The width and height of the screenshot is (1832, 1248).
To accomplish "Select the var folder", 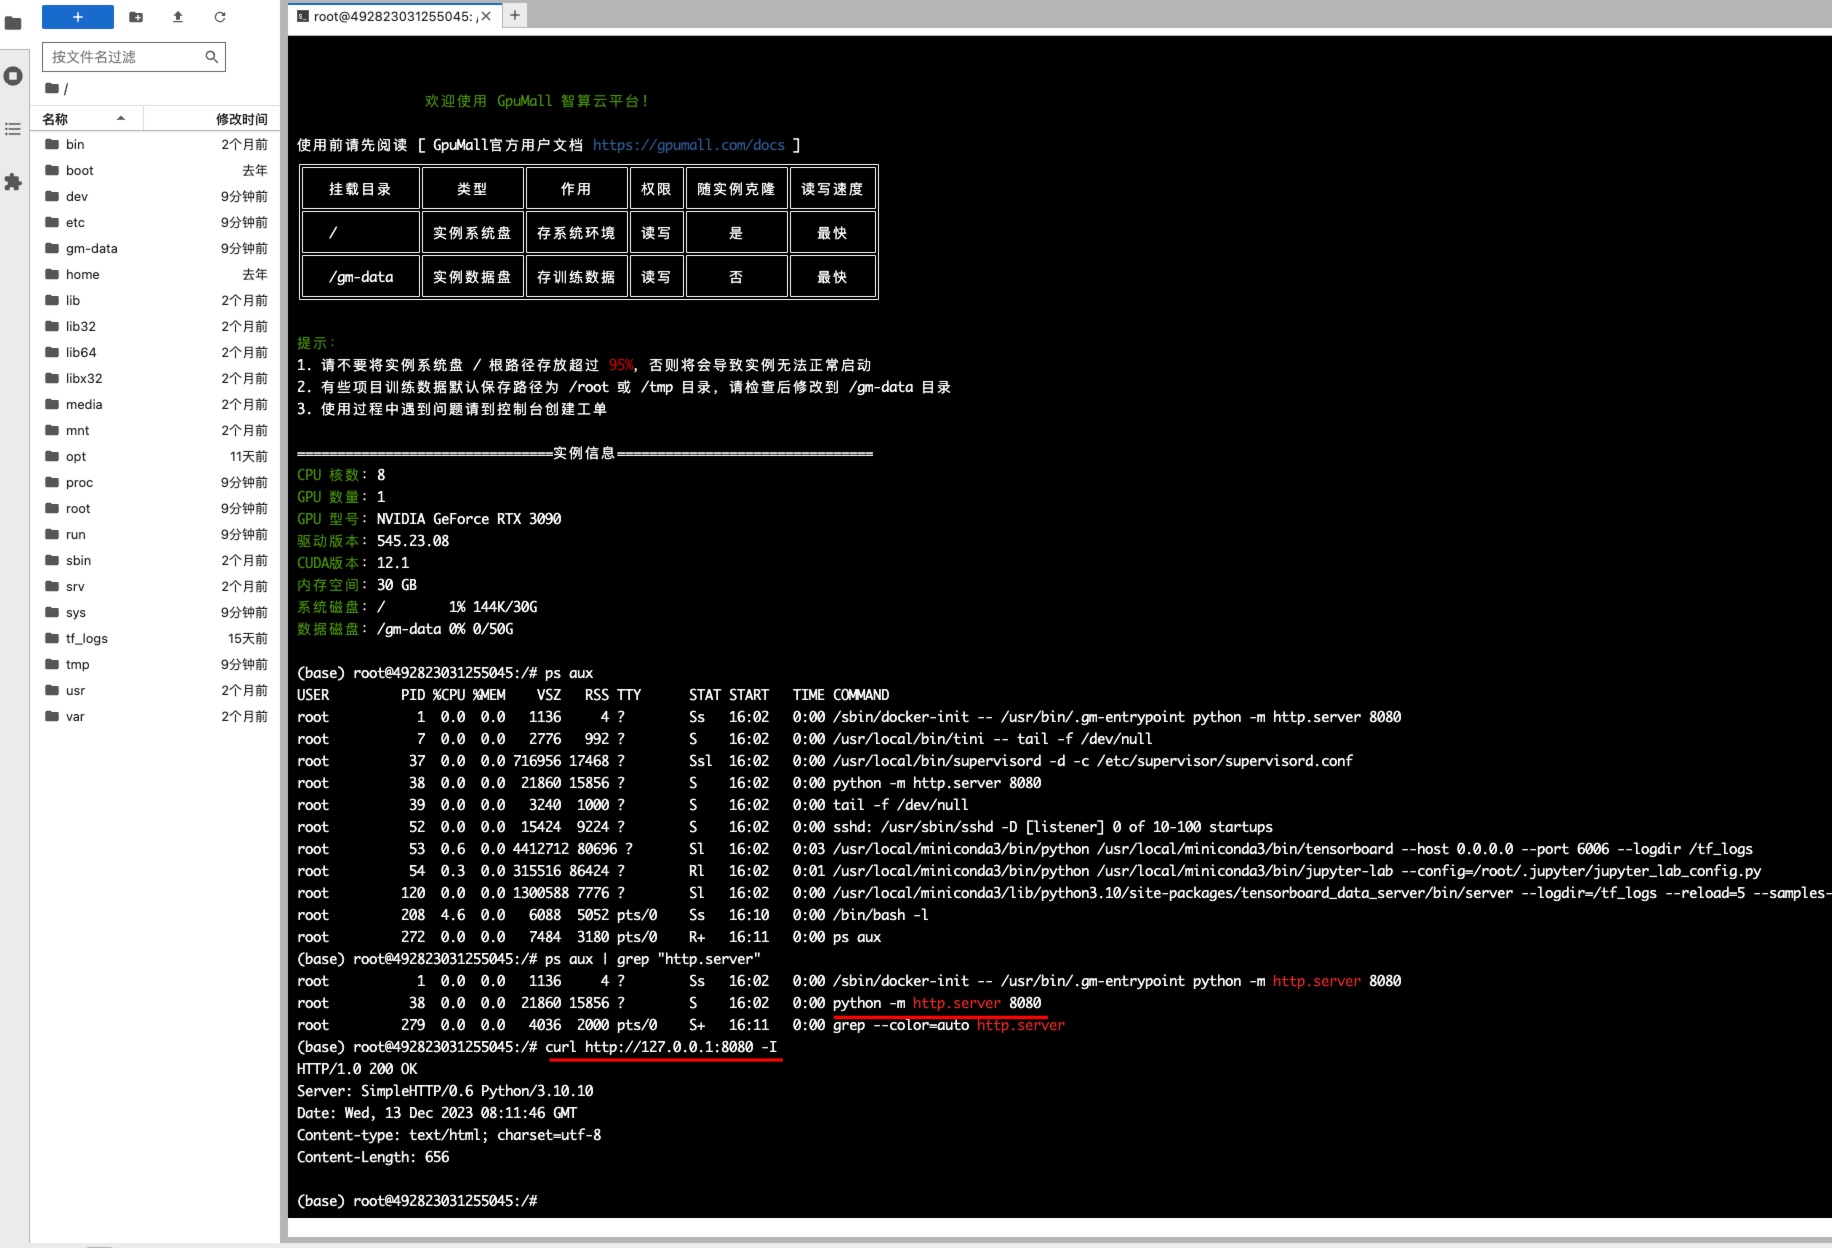I will [x=156, y=717].
